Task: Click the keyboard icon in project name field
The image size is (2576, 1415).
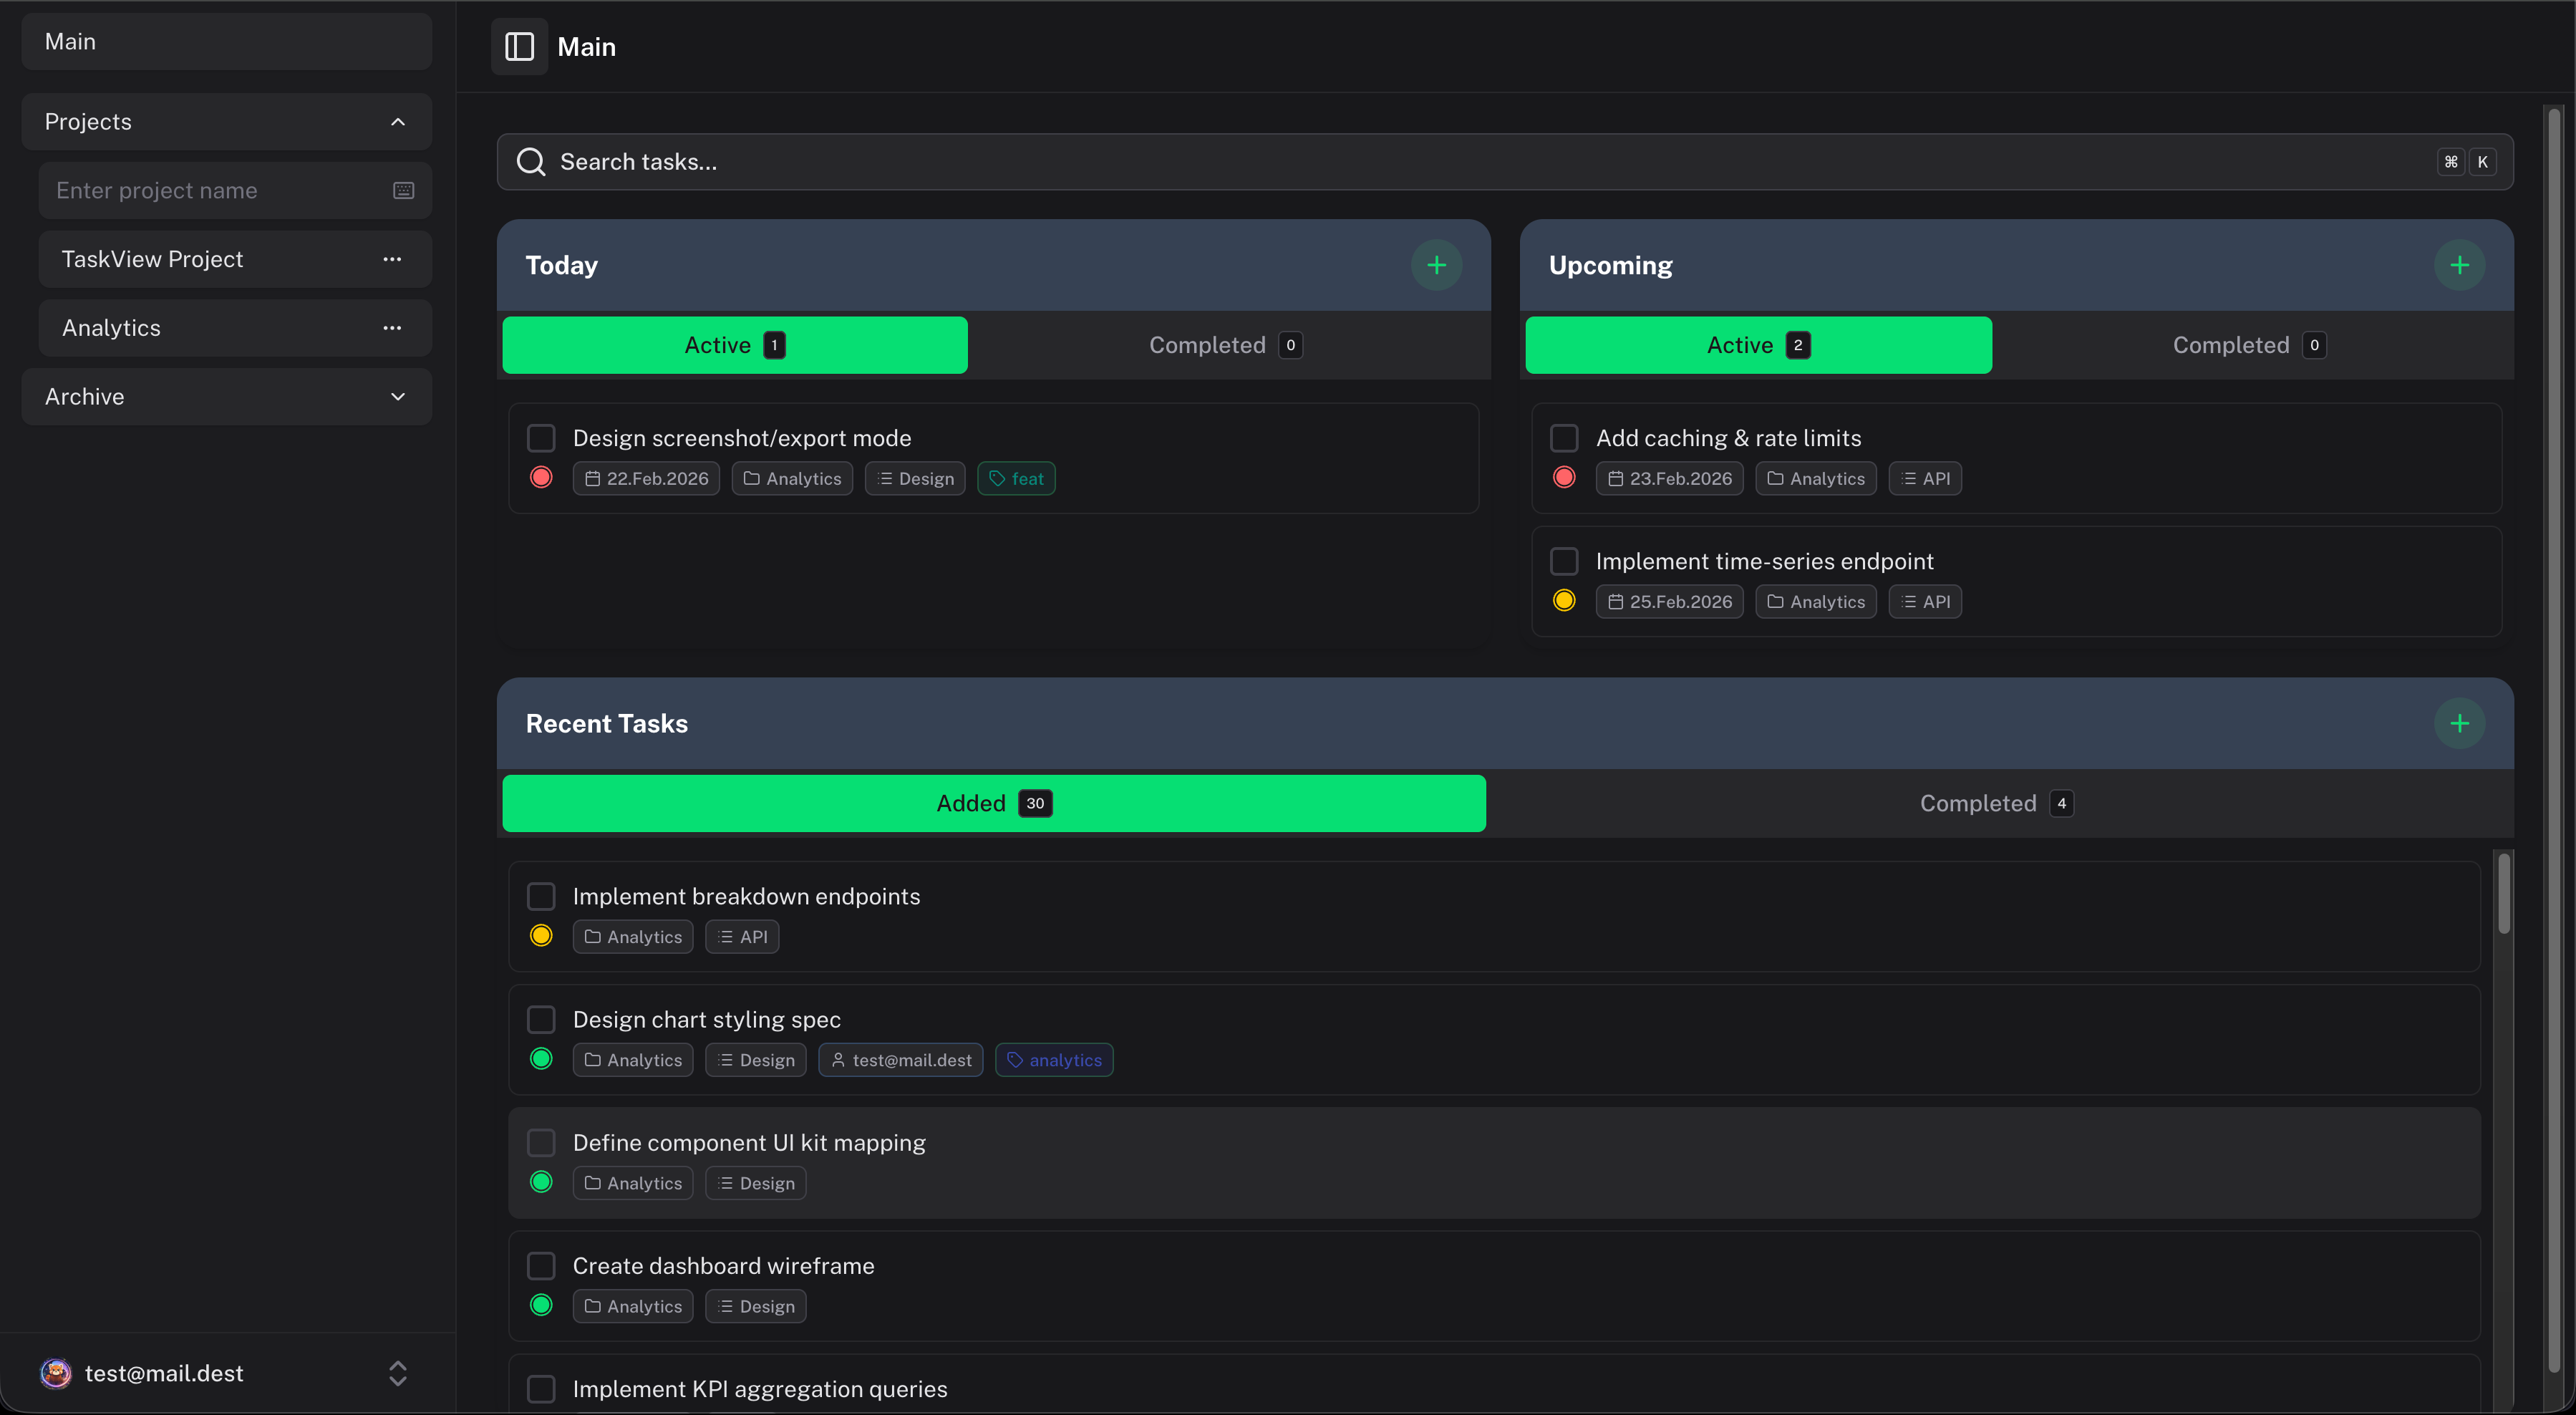Action: point(403,190)
